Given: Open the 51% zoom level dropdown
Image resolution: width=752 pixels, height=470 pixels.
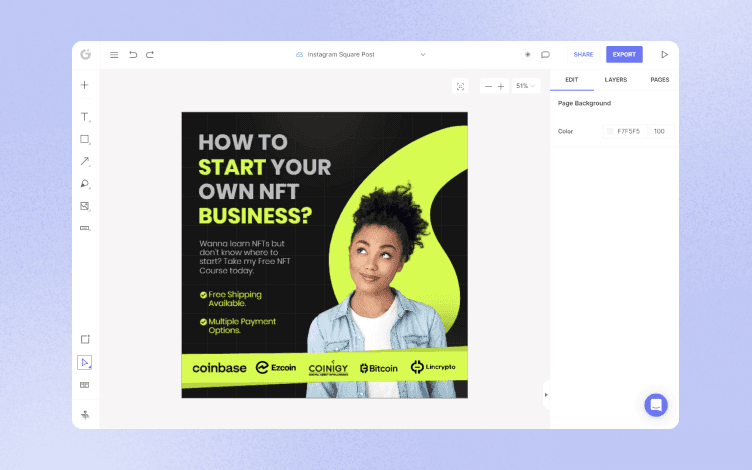Looking at the screenshot, I should (x=526, y=86).
